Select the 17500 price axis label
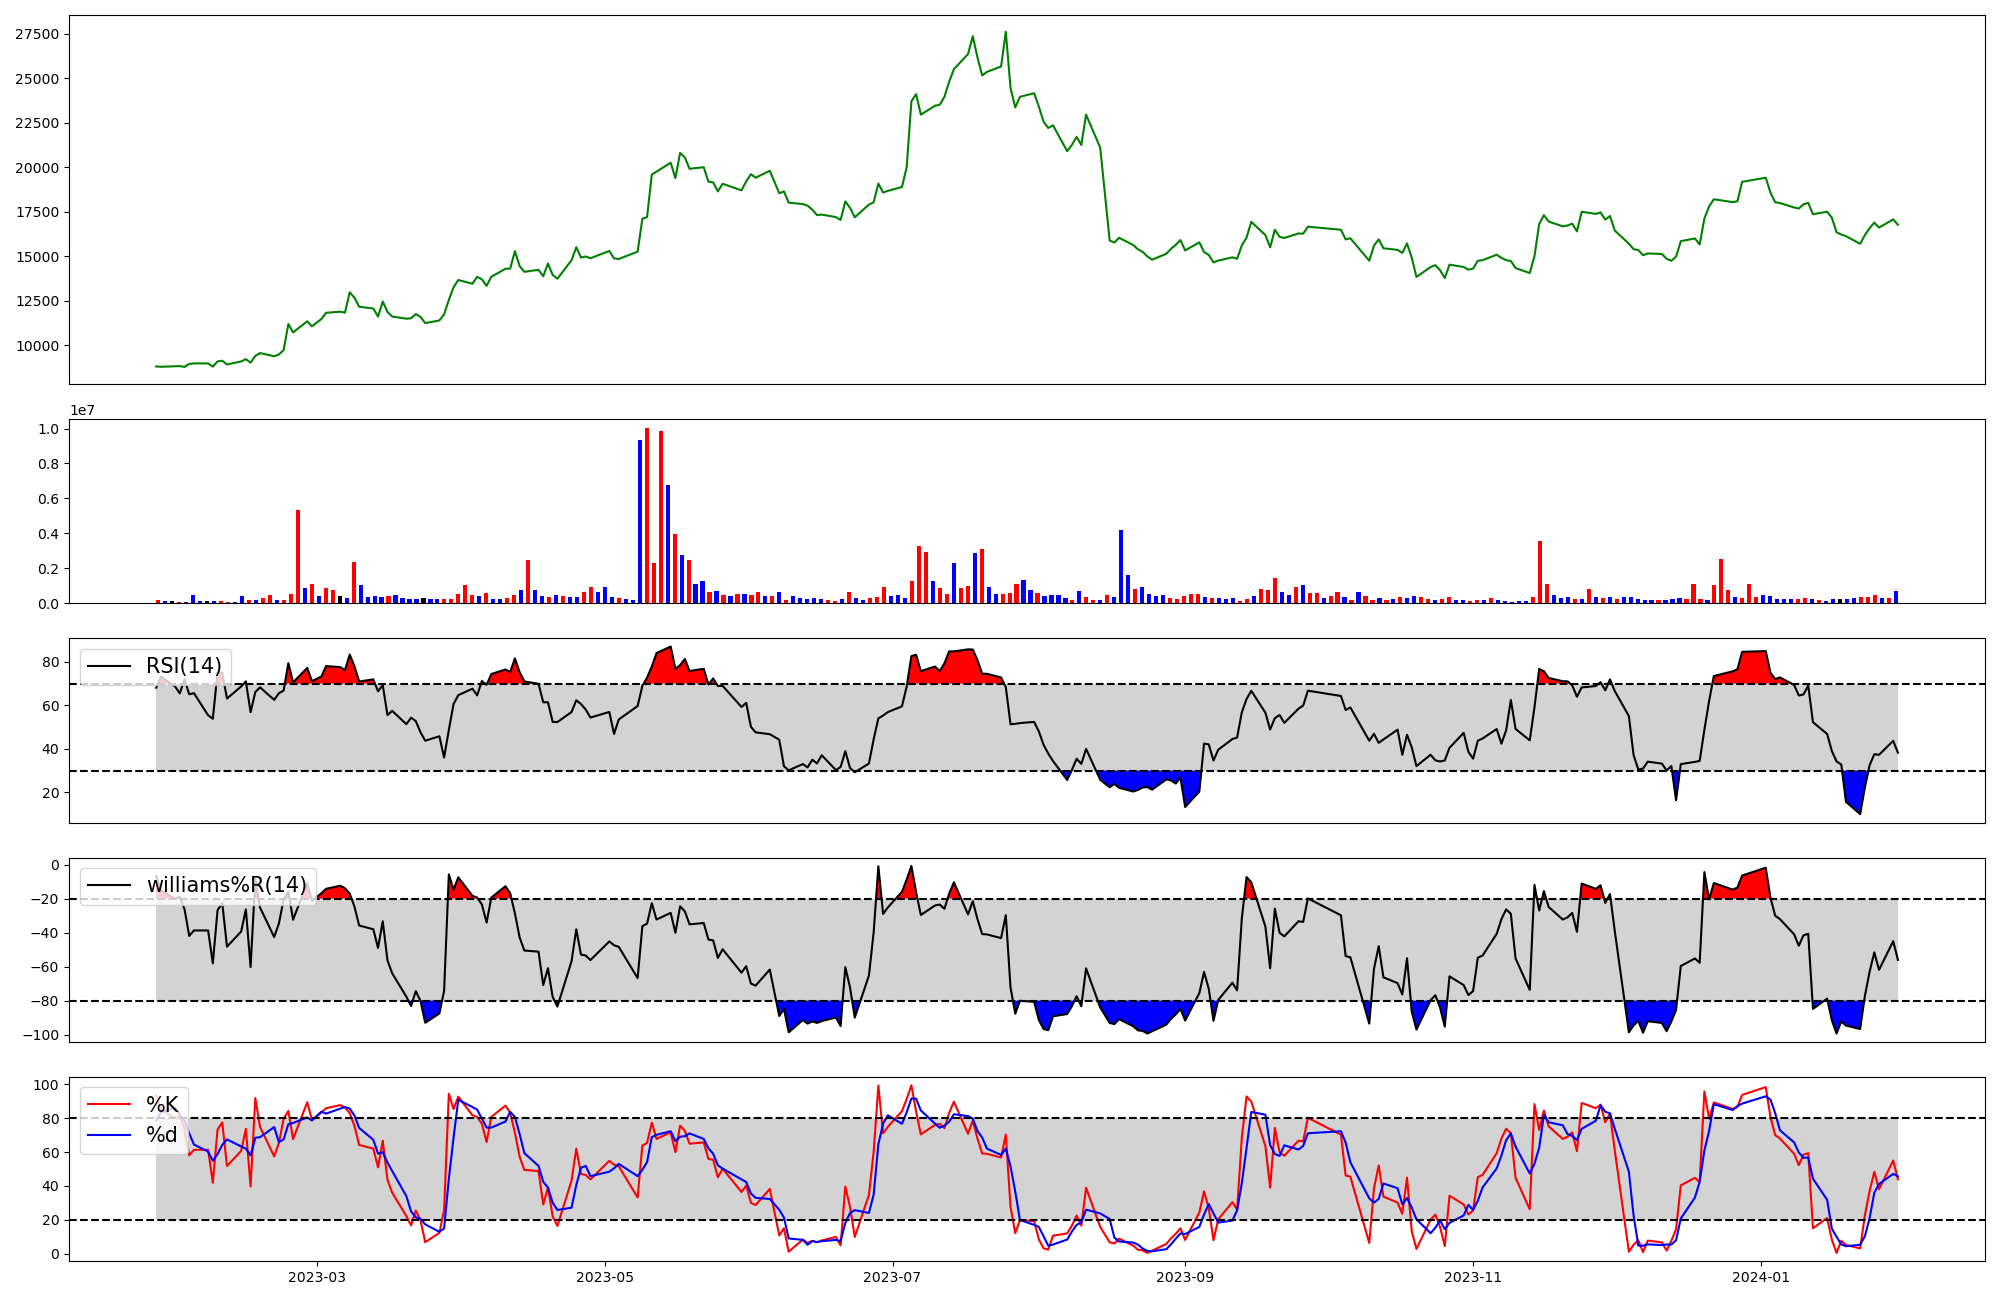This screenshot has height=1300, width=2000. [36, 212]
